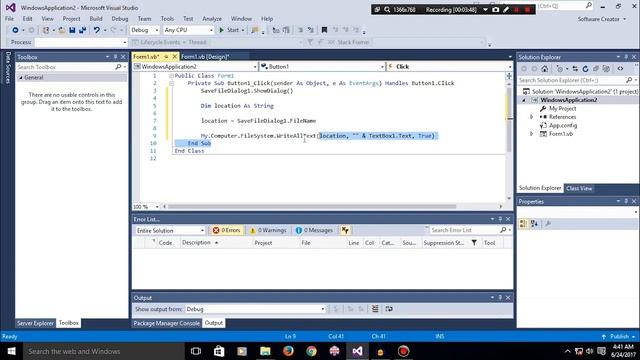Open Windows Store from the taskbar

(219, 351)
